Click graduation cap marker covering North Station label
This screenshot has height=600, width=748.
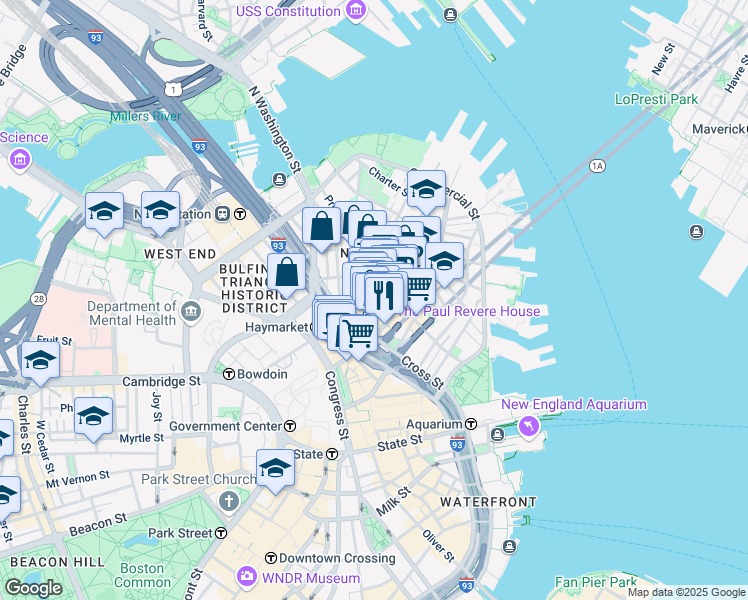pyautogui.click(x=160, y=211)
